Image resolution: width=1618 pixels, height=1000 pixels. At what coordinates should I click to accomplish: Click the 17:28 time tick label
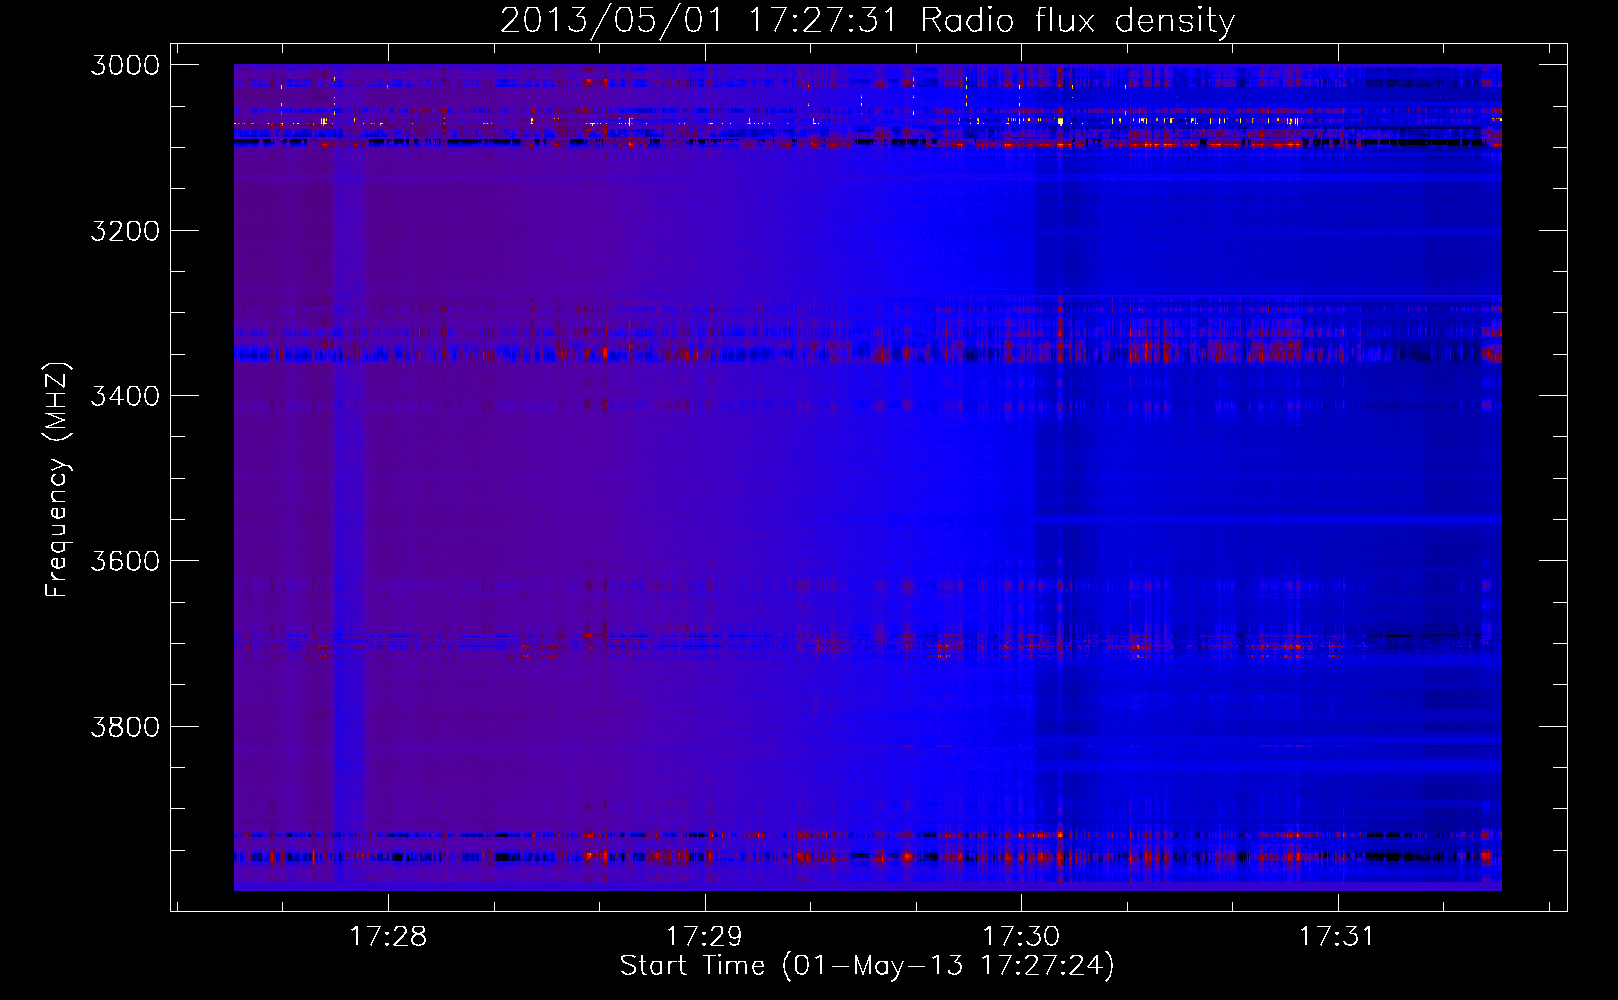tap(388, 936)
